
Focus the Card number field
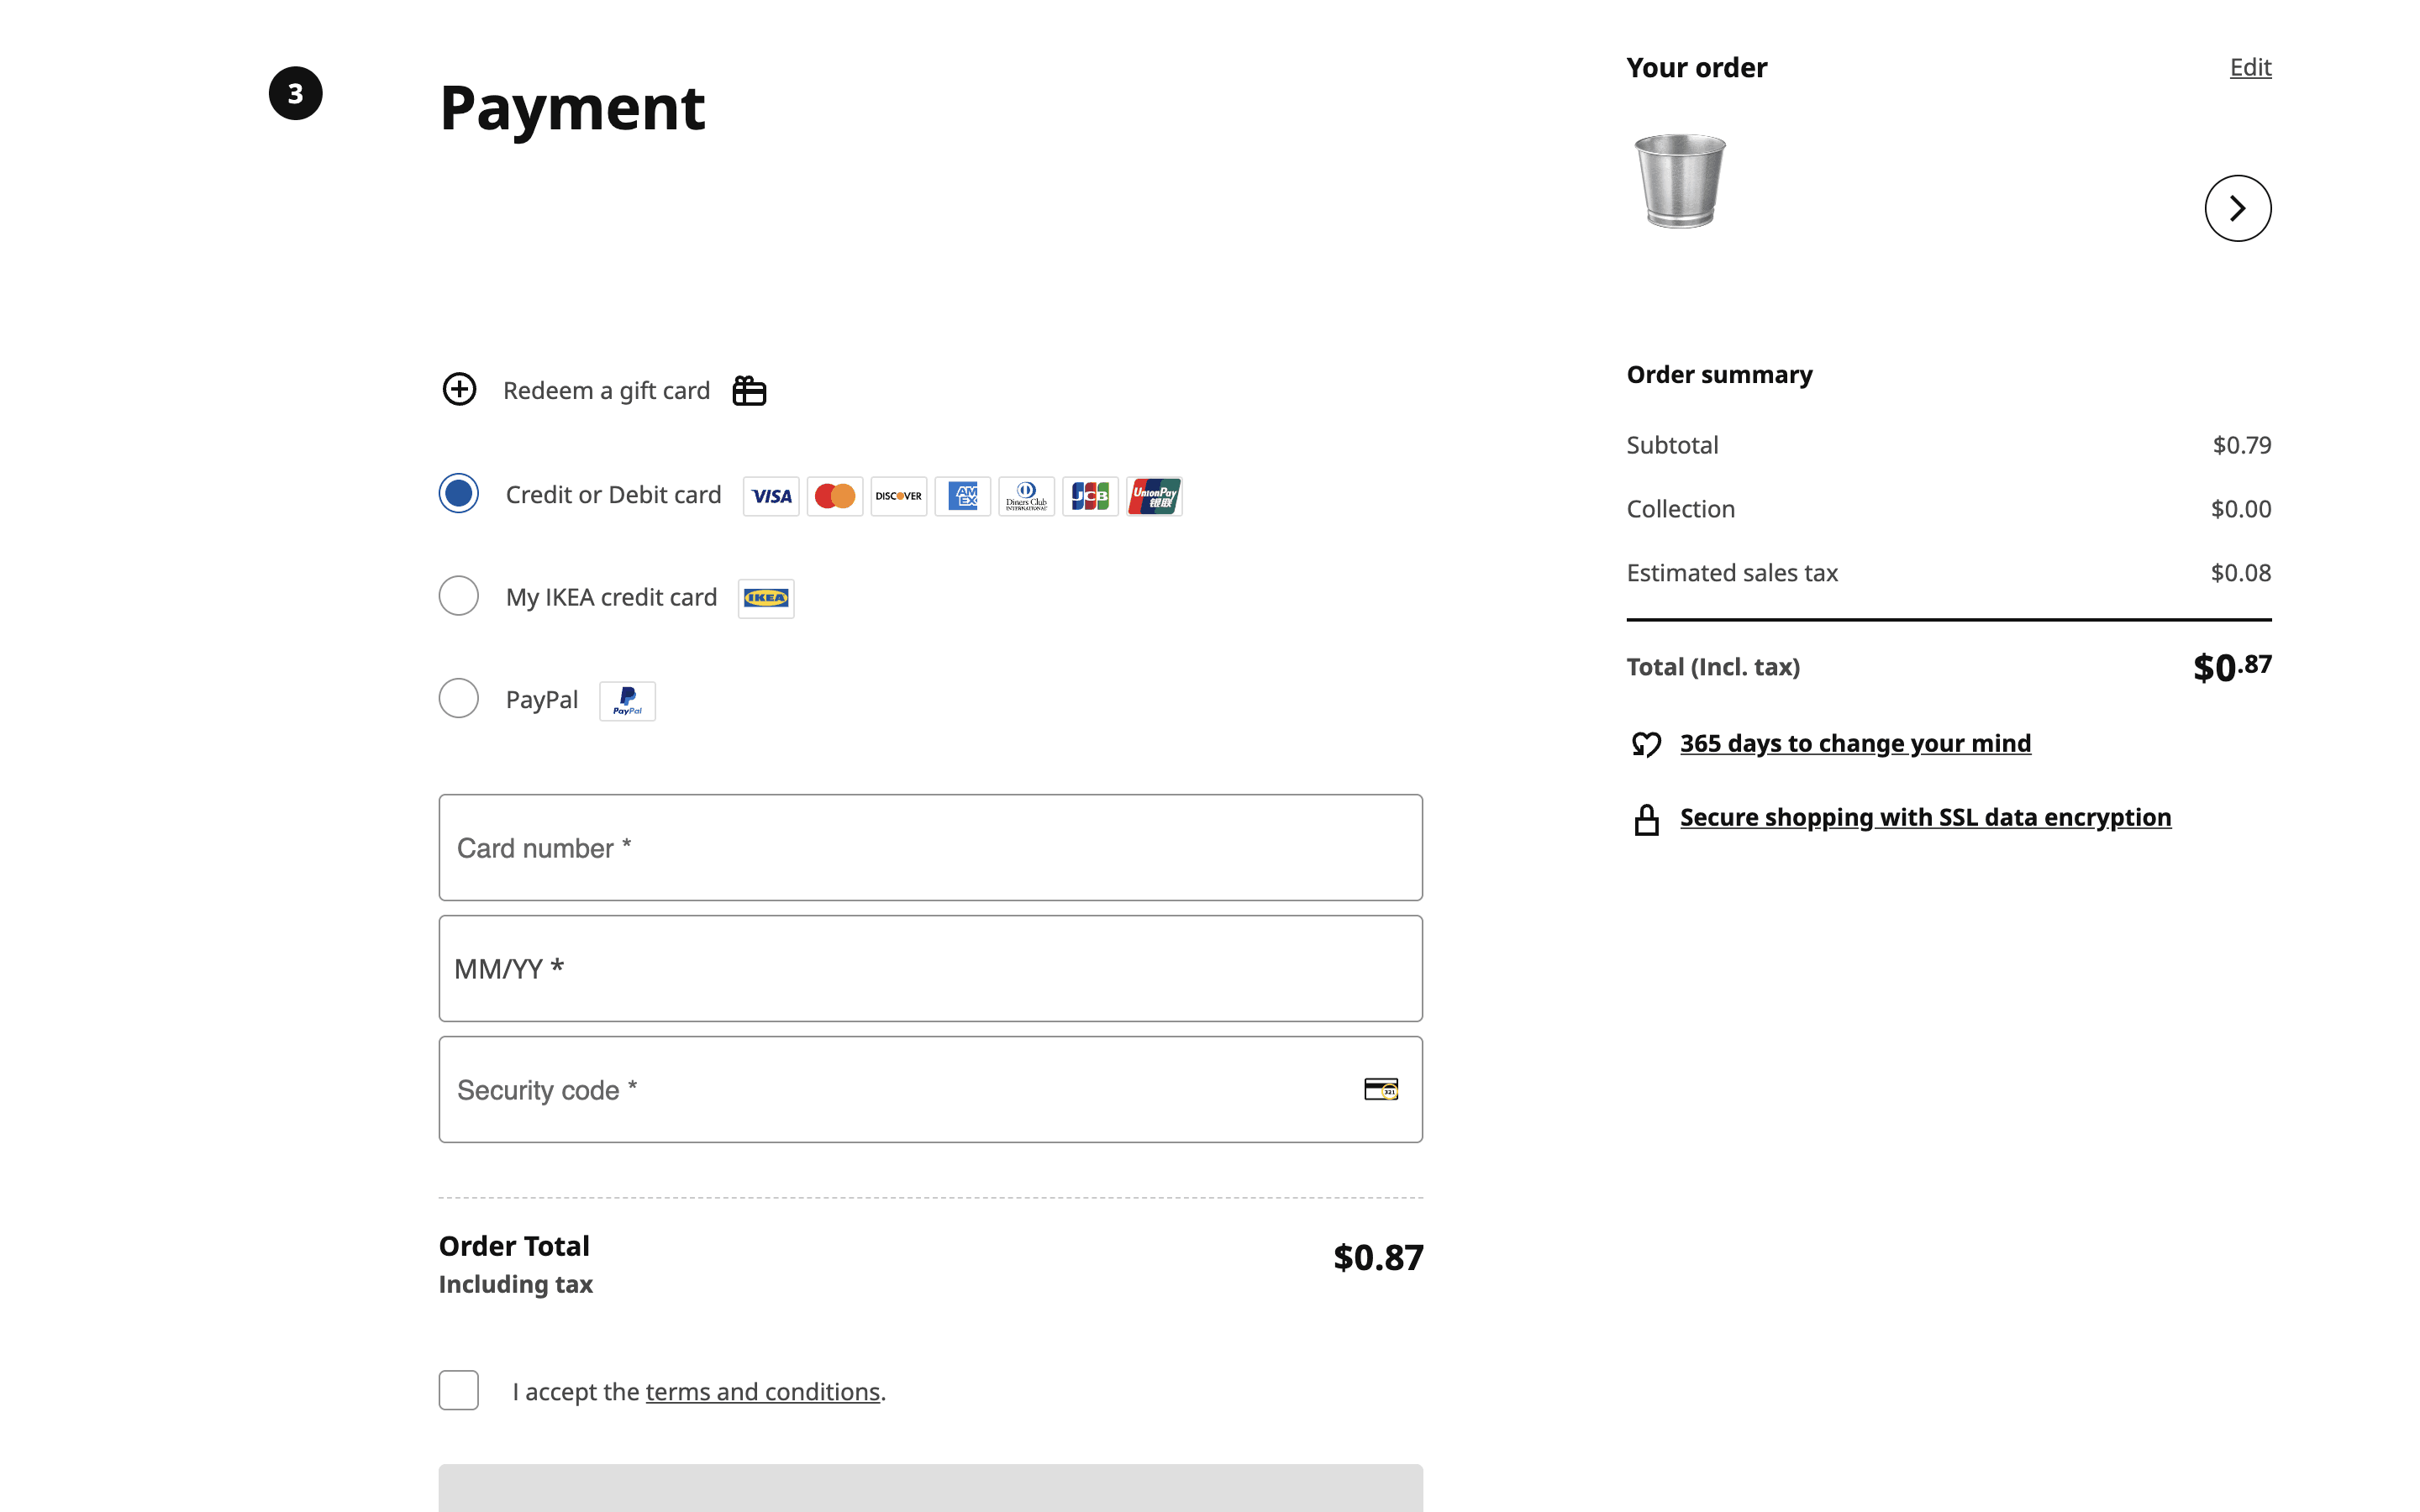[930, 848]
